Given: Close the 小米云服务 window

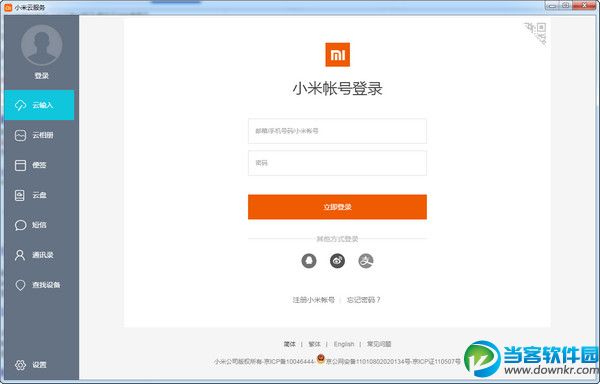Looking at the screenshot, I should [585, 6].
